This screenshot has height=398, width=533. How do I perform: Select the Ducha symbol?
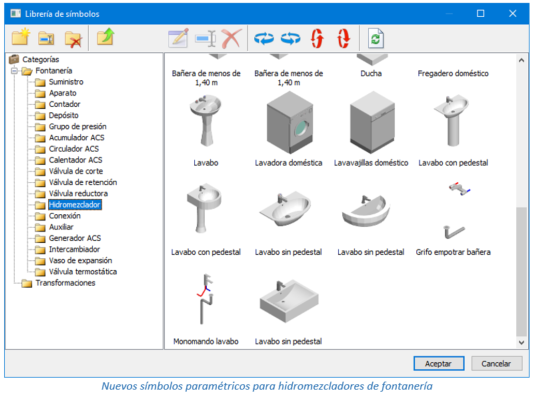coord(371,60)
